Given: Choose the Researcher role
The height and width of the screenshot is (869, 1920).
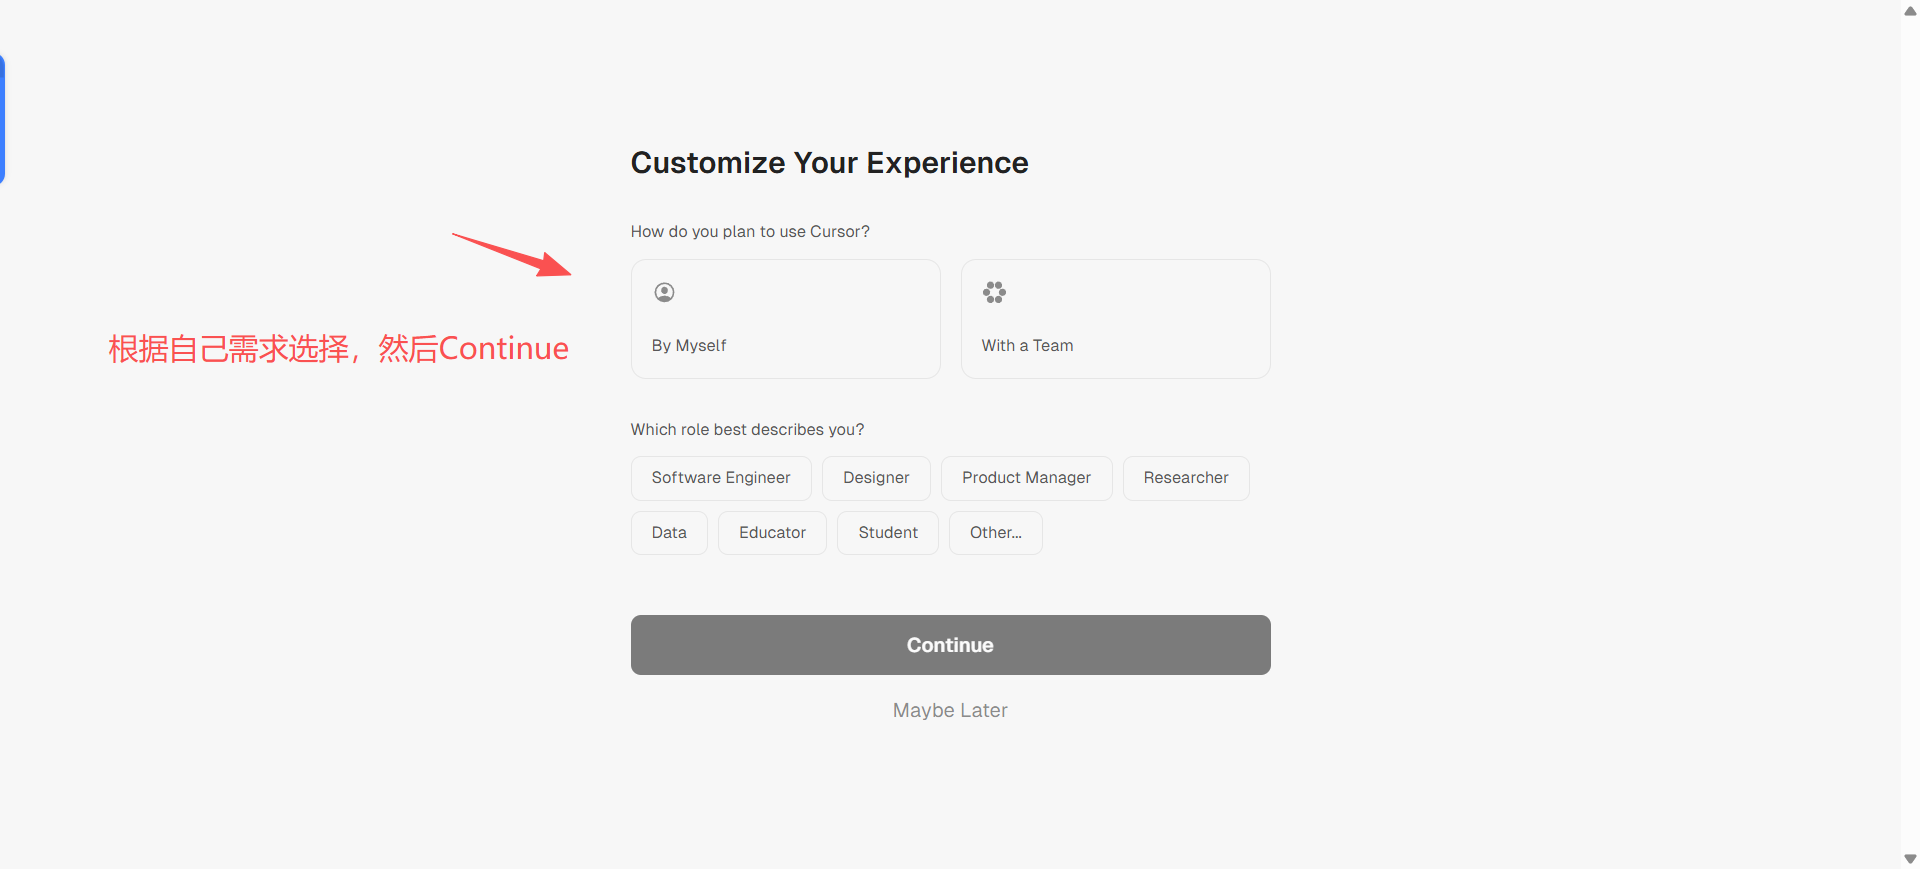Looking at the screenshot, I should point(1186,478).
